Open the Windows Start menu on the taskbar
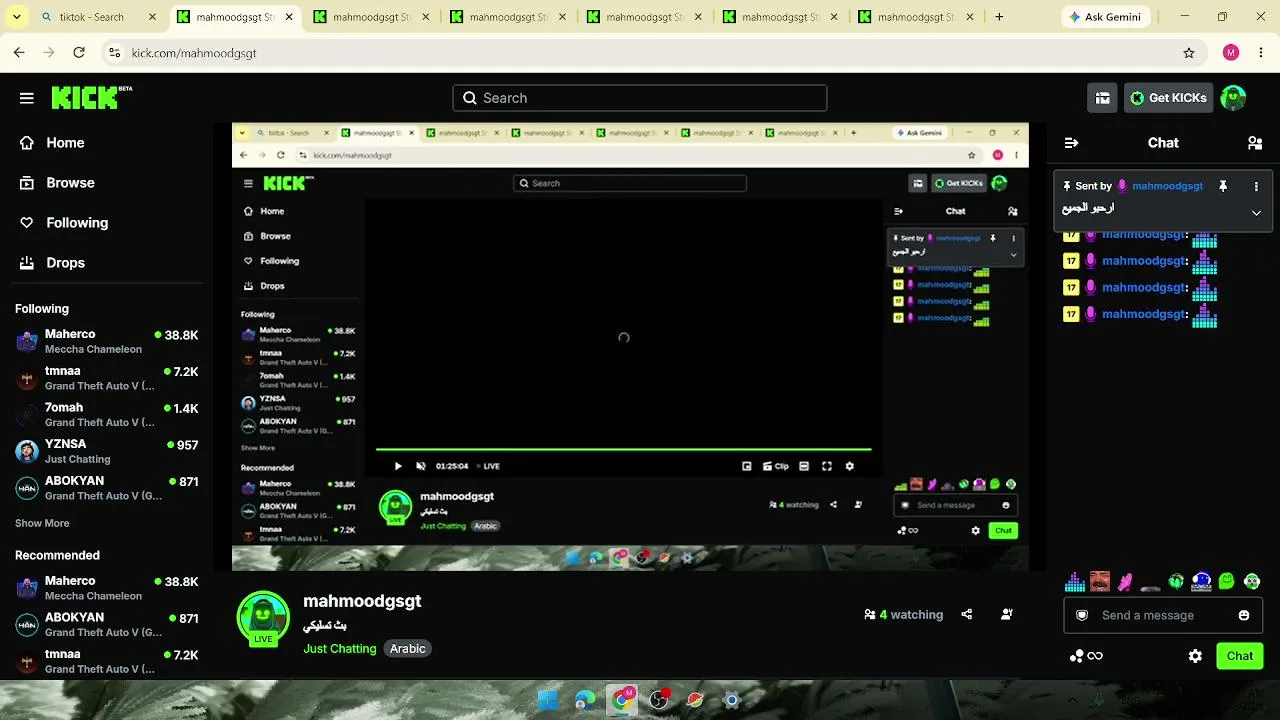1280x720 pixels. tap(548, 700)
